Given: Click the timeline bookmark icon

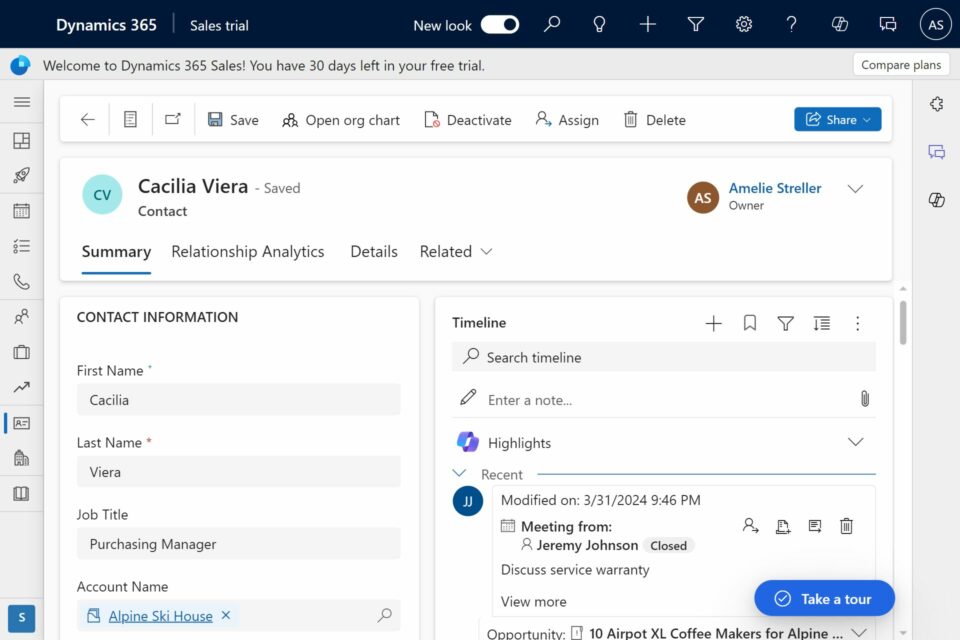Looking at the screenshot, I should point(749,323).
